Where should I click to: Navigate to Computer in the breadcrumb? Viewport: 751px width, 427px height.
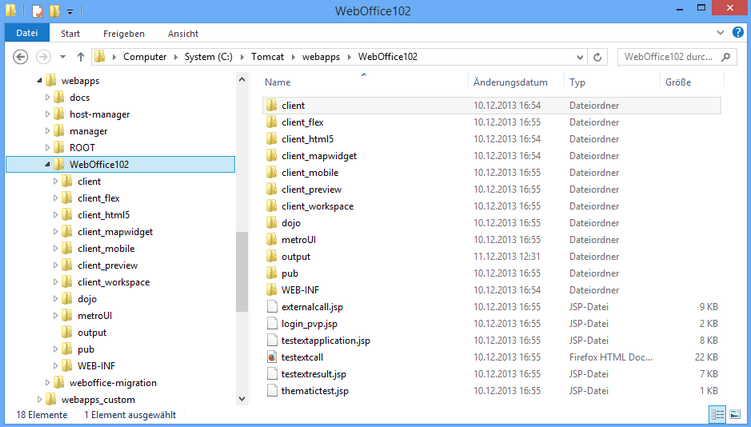[x=145, y=56]
